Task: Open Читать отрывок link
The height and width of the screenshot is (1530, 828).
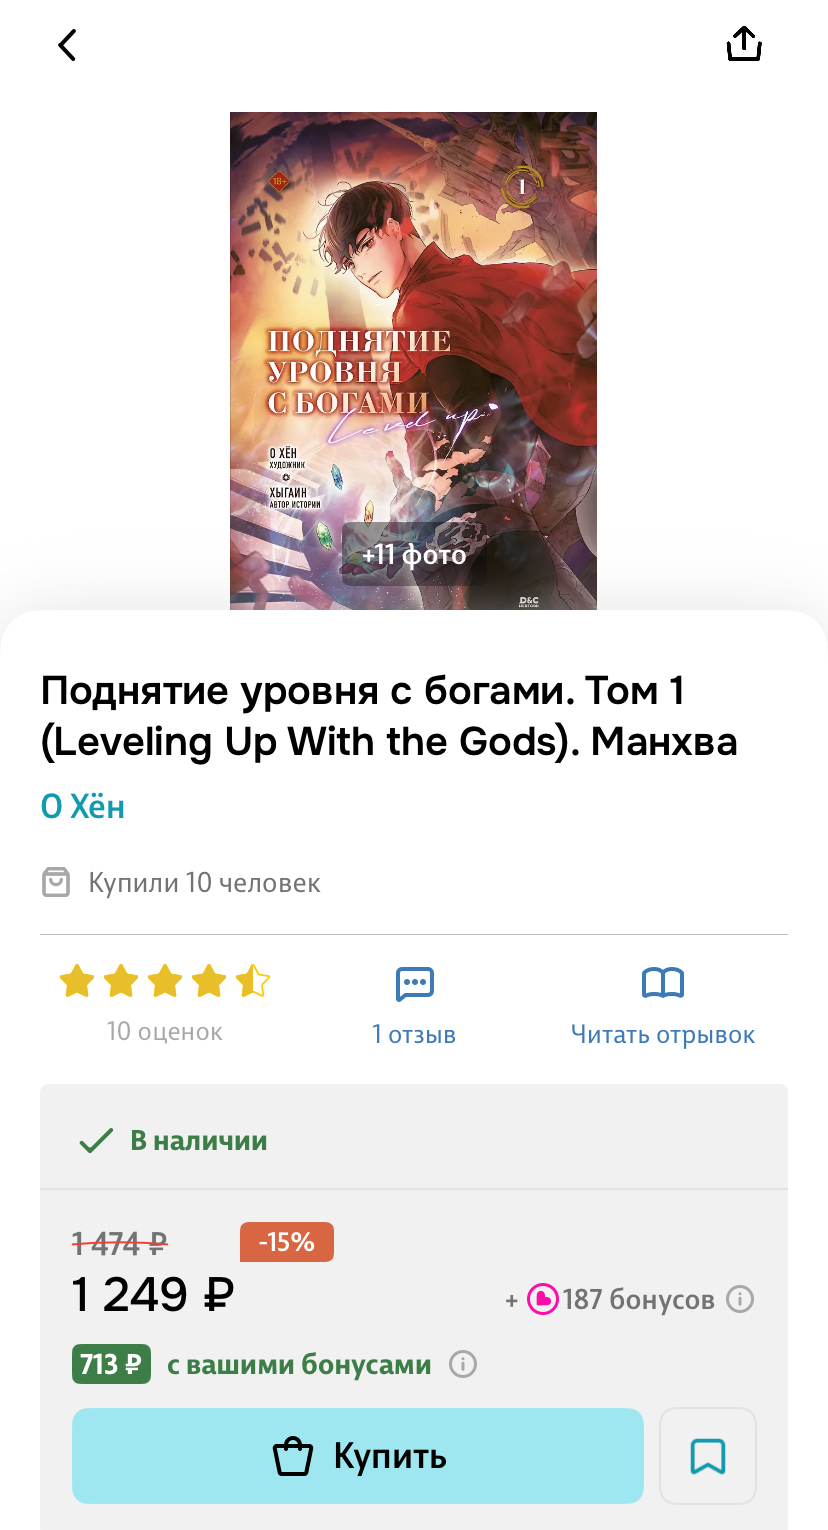Action: click(x=663, y=1034)
